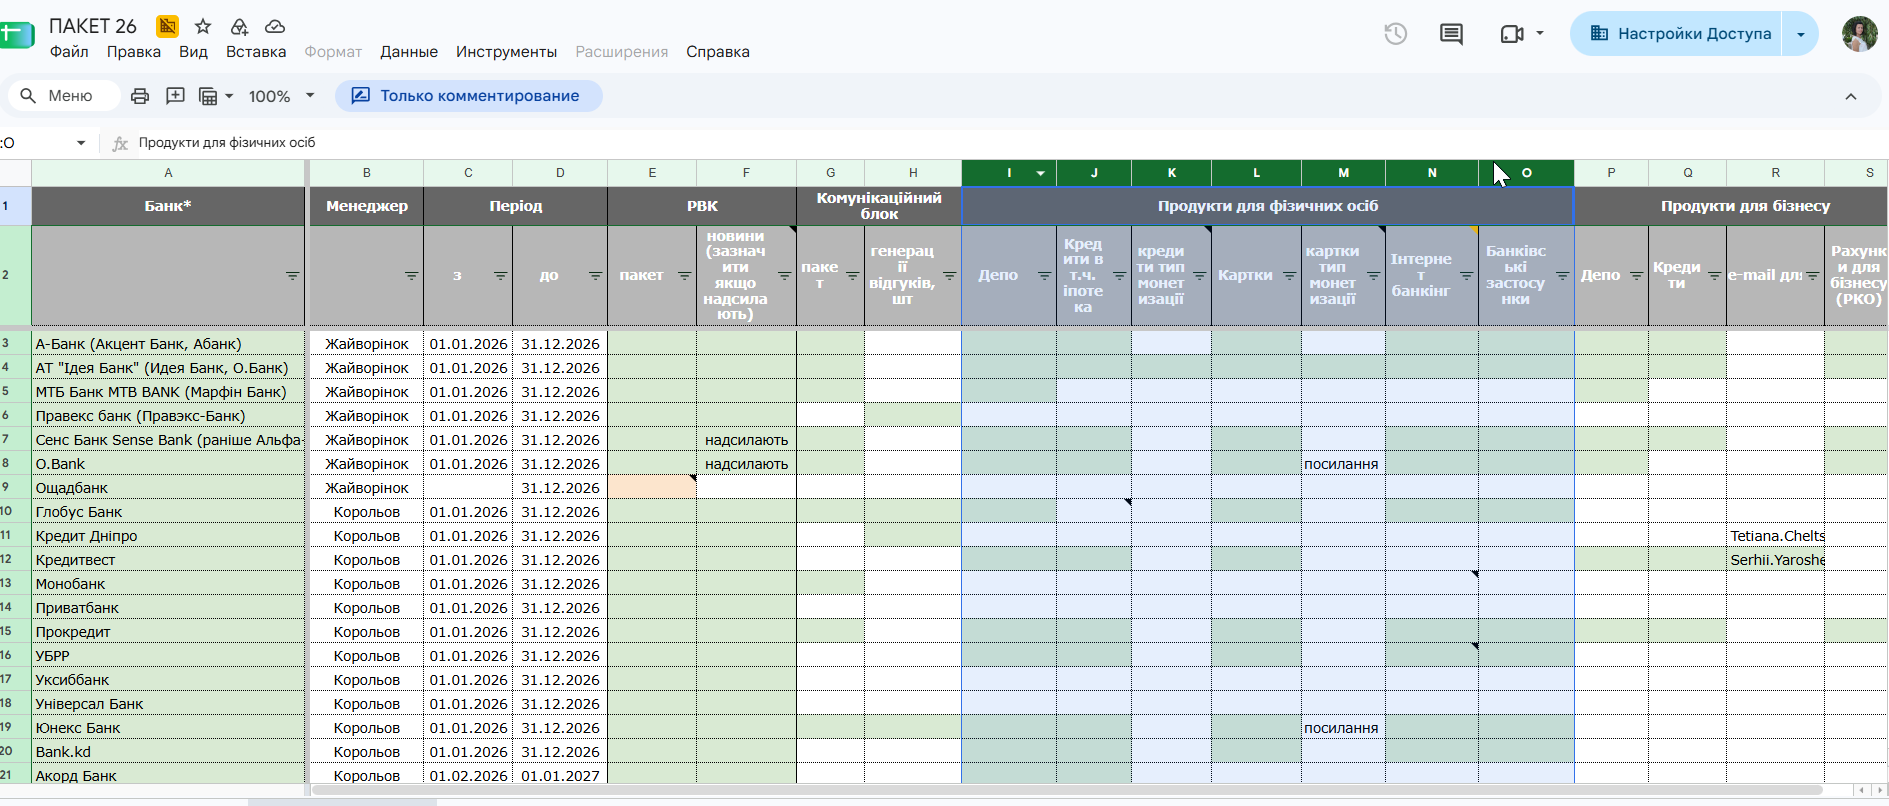Open the comments panel icon
The height and width of the screenshot is (806, 1889).
point(1451,34)
